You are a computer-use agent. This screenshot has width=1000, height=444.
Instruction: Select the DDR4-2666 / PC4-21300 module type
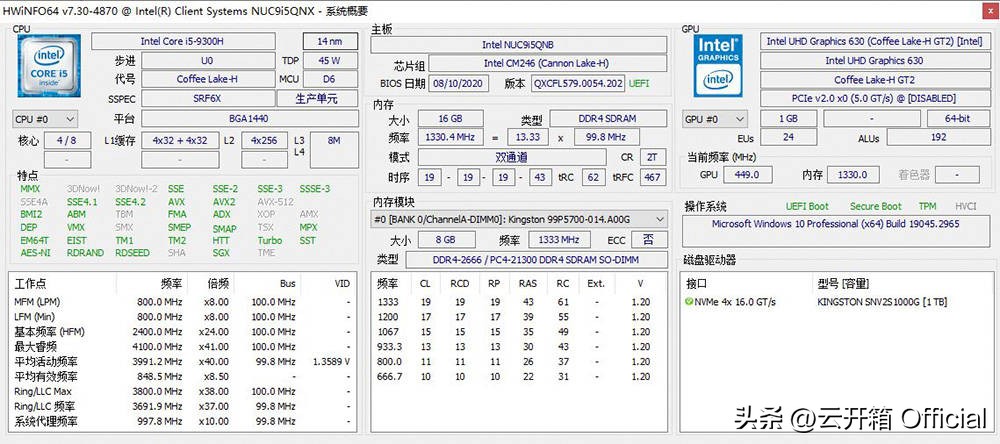[x=536, y=260]
